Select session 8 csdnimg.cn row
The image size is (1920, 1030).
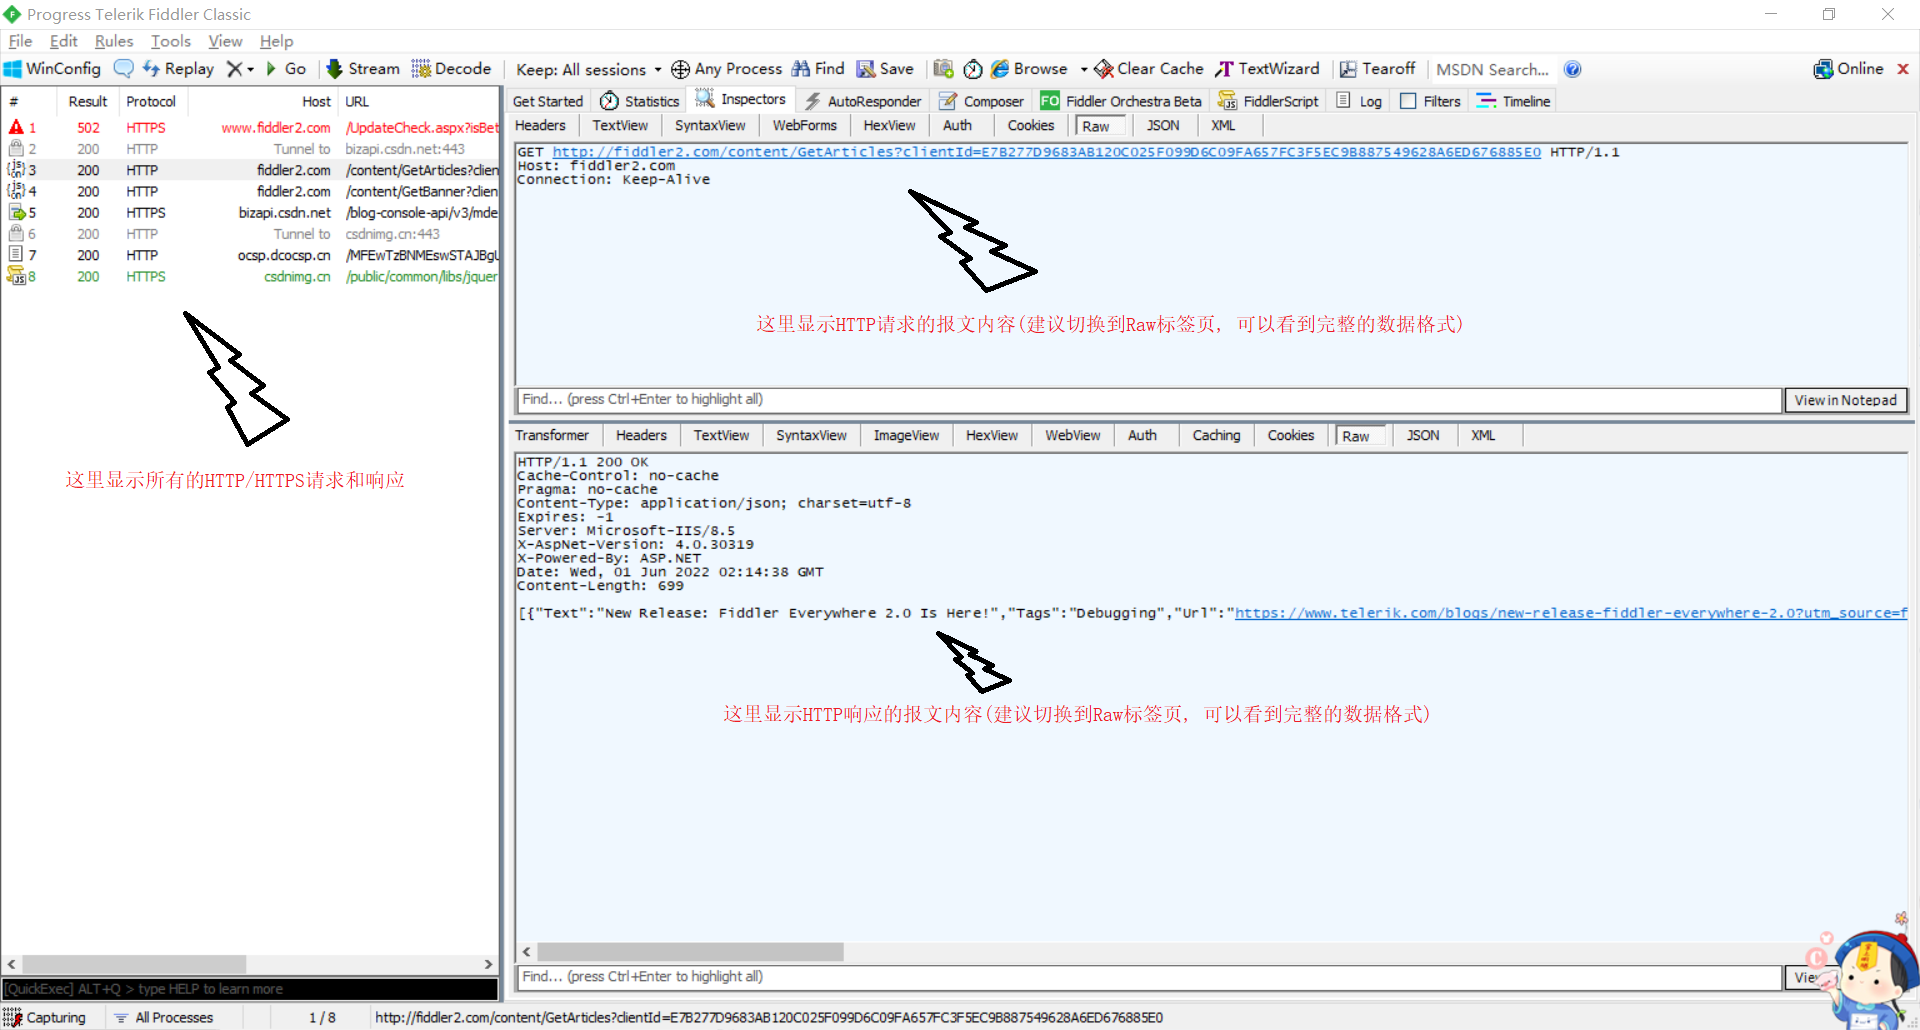tap(250, 277)
